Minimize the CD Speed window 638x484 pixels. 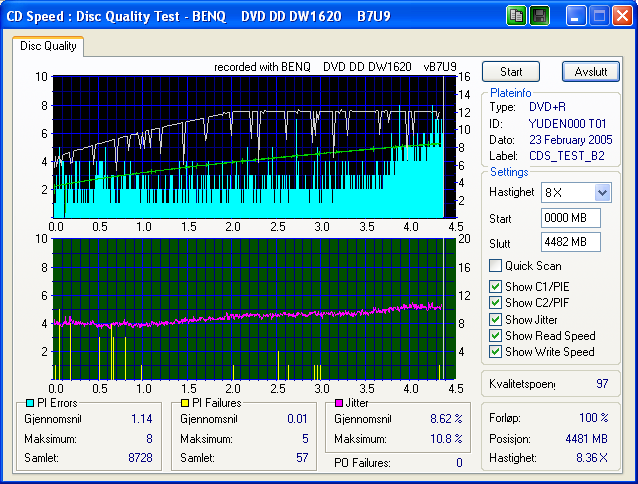point(575,16)
